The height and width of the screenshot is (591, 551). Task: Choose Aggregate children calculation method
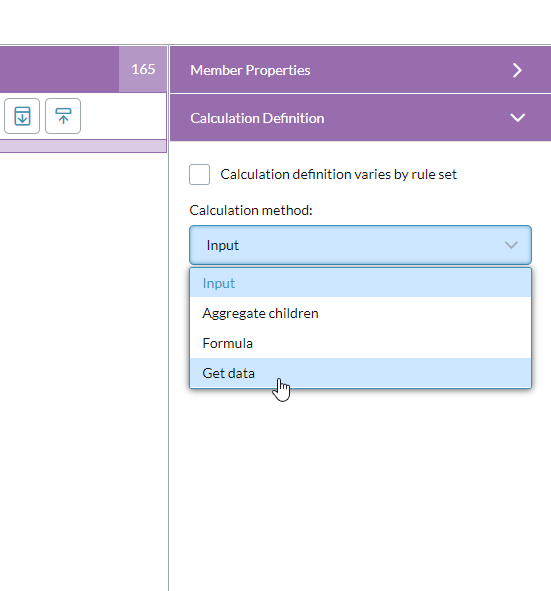[x=360, y=313]
